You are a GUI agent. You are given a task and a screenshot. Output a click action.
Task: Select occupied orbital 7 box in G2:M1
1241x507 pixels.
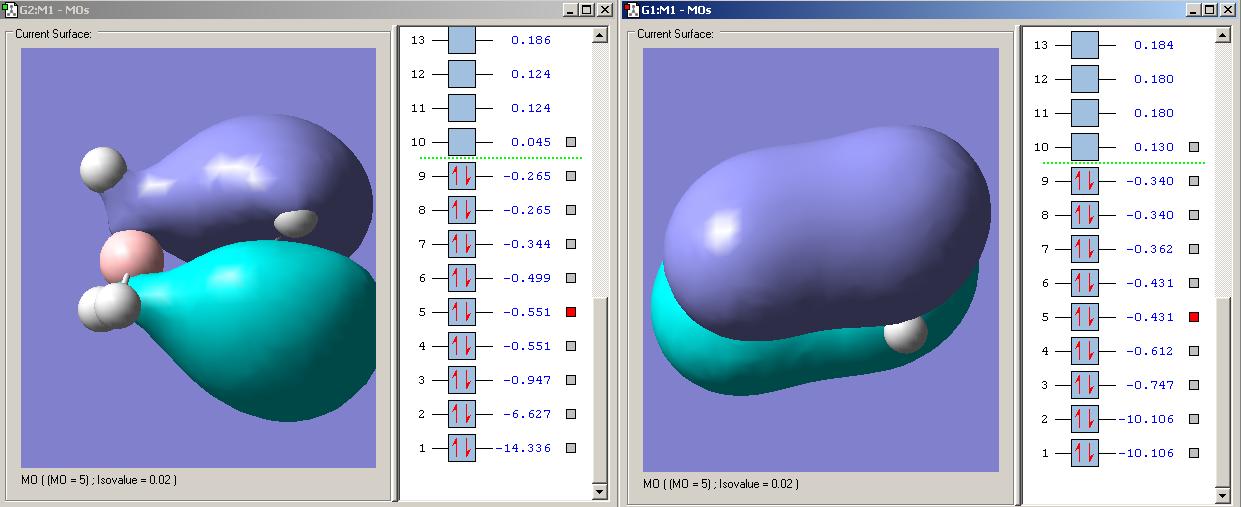tap(462, 244)
